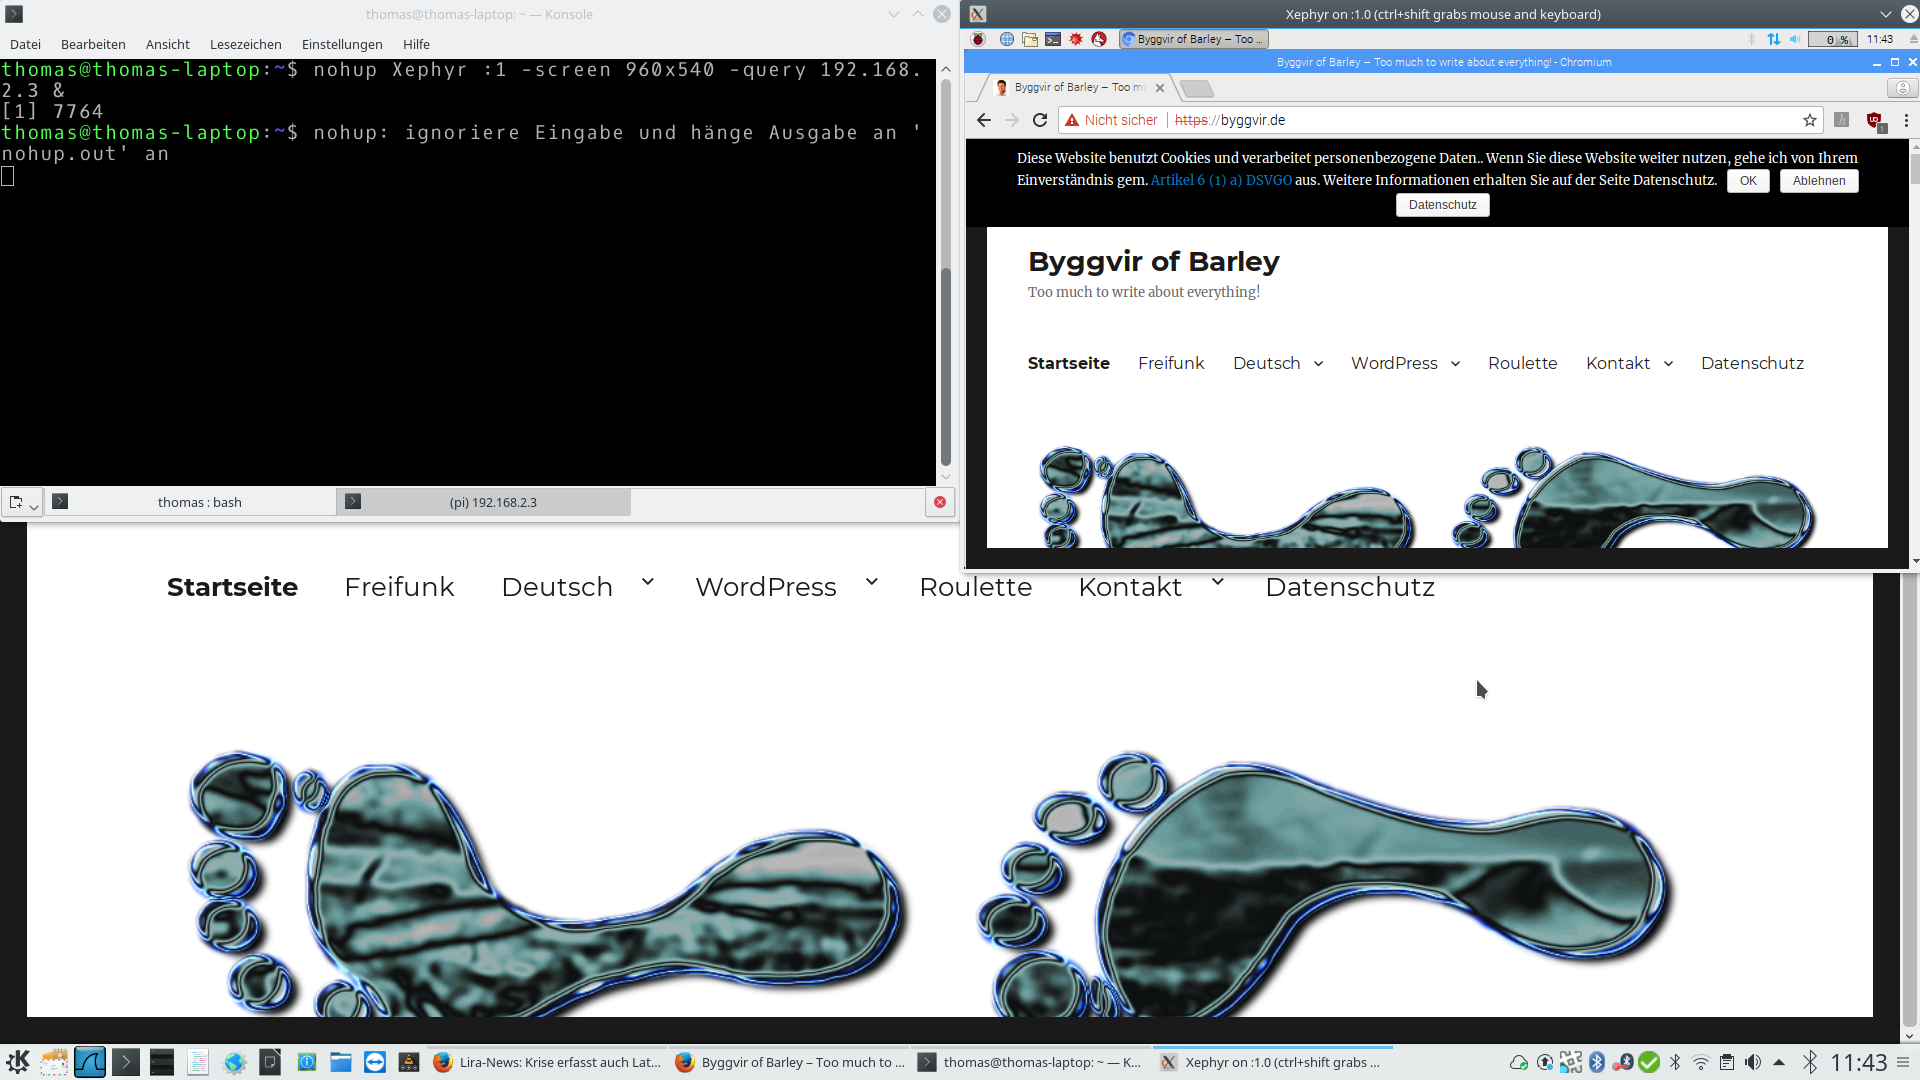
Task: Click the Chromium back arrow
Action: [x=984, y=120]
